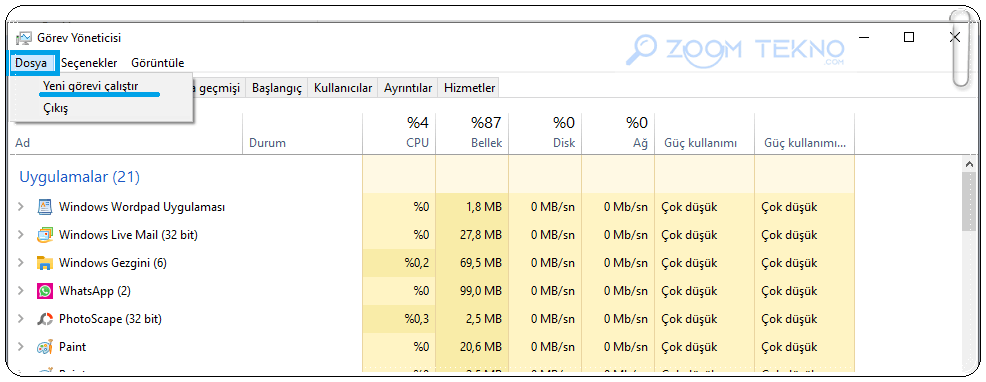Viewport: 986px width, 382px height.
Task: Click the Windows Wordpad application icon
Action: [45, 207]
